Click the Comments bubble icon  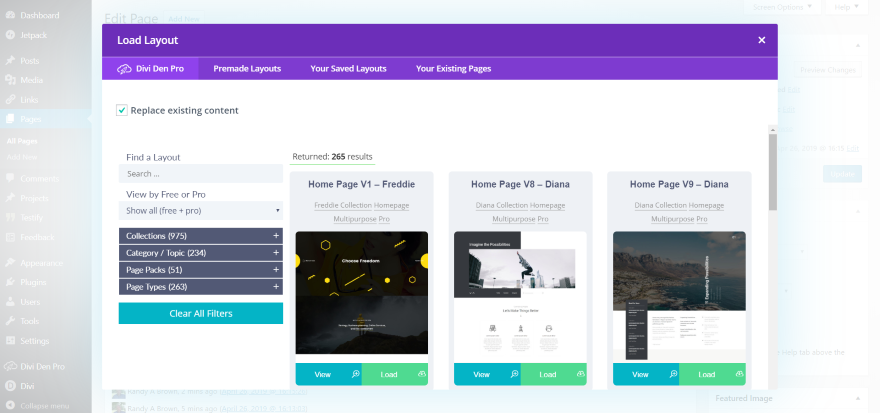10,178
